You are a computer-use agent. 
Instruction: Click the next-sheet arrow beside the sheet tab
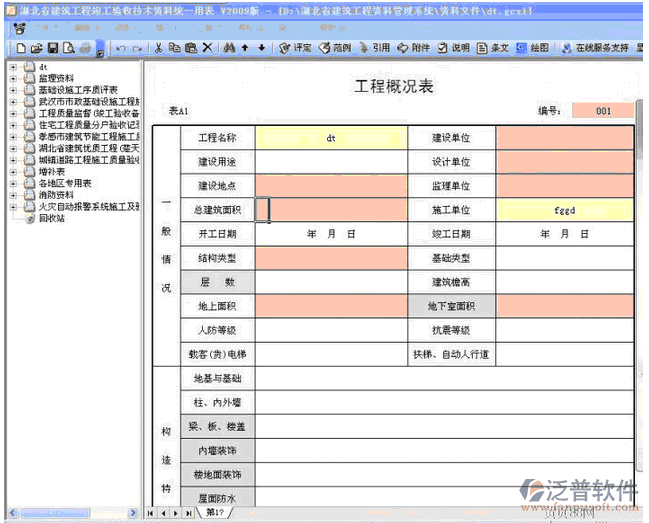coord(176,513)
